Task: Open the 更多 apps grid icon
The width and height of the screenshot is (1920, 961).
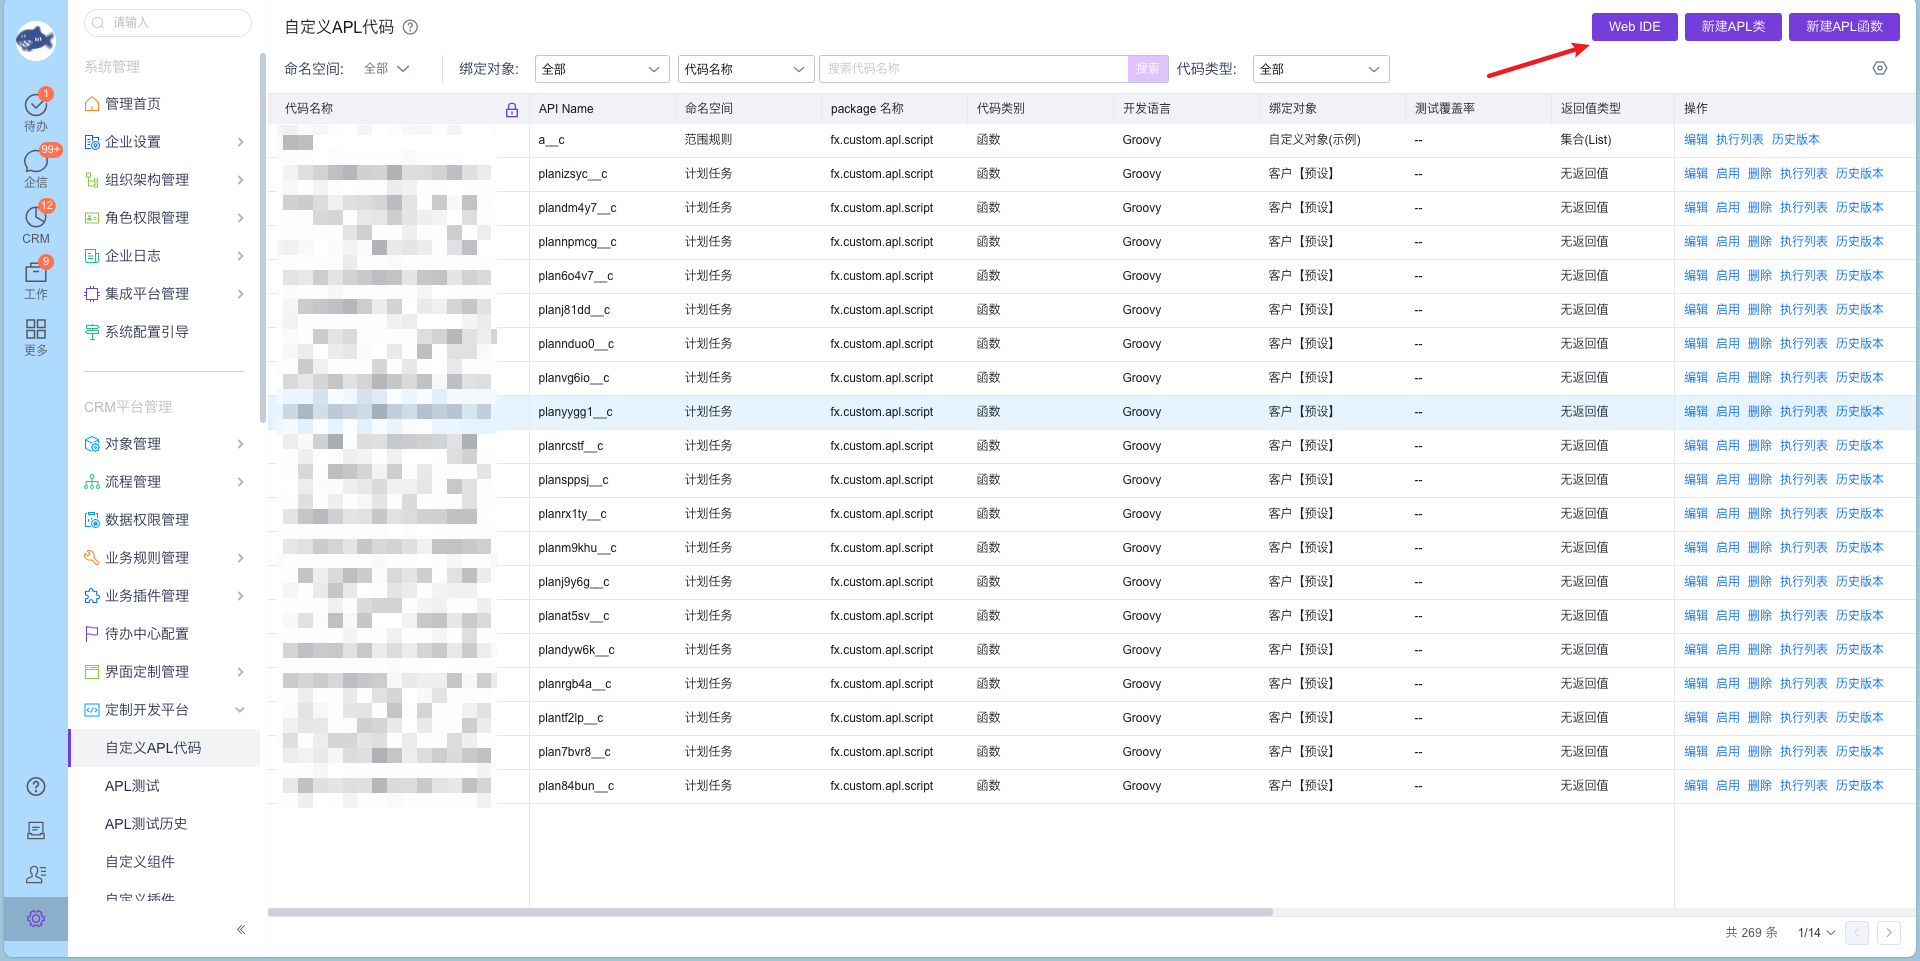Action: click(36, 334)
